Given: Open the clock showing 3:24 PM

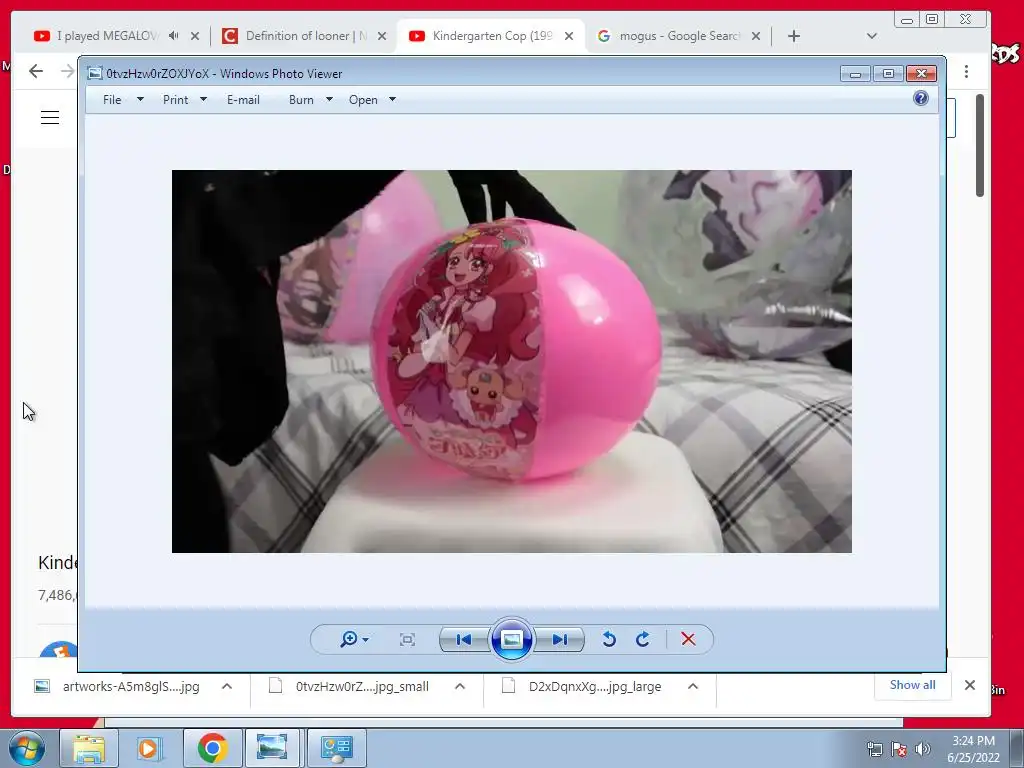Looking at the screenshot, I should click(973, 749).
